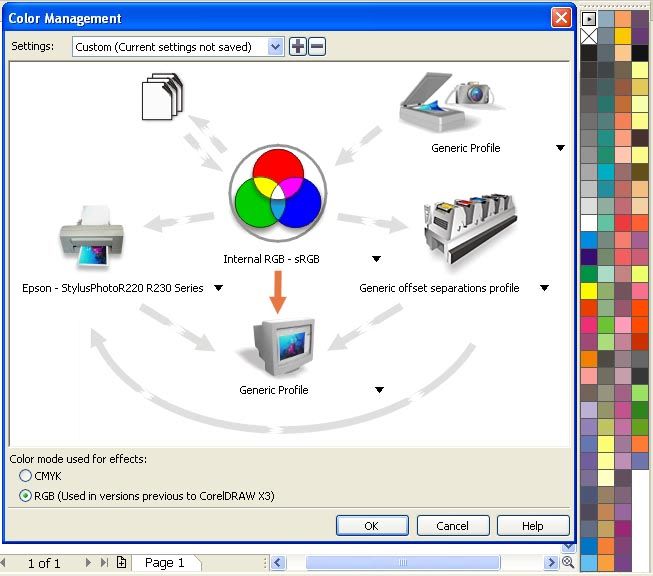653x576 pixels.
Task: Click the 'Internal RGB - sRGB' label
Action: (272, 259)
